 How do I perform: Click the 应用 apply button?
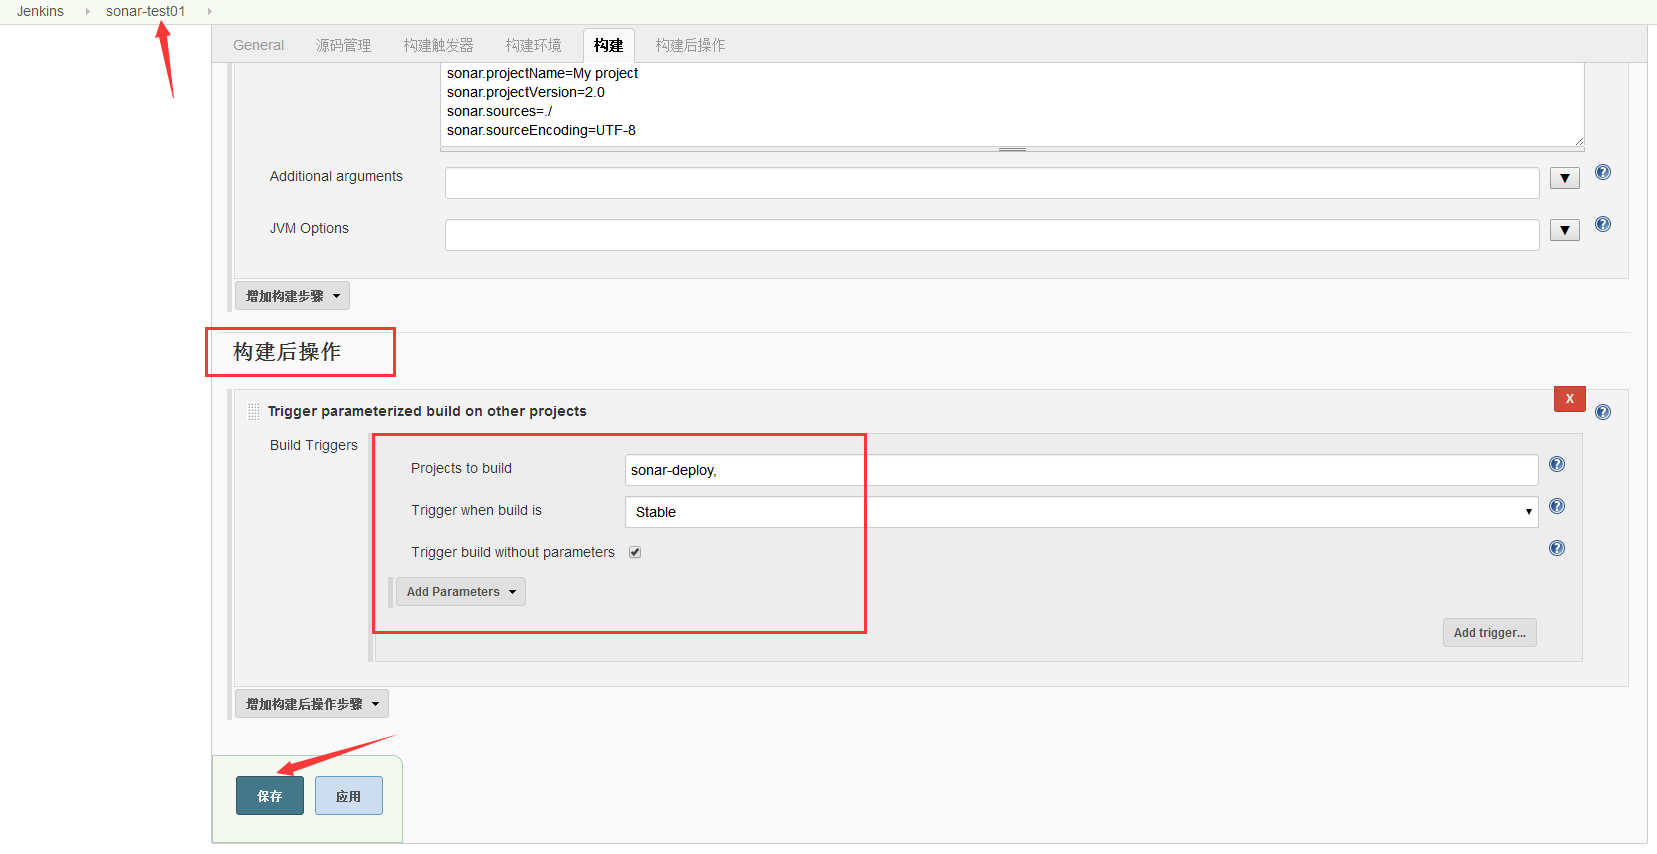point(348,796)
